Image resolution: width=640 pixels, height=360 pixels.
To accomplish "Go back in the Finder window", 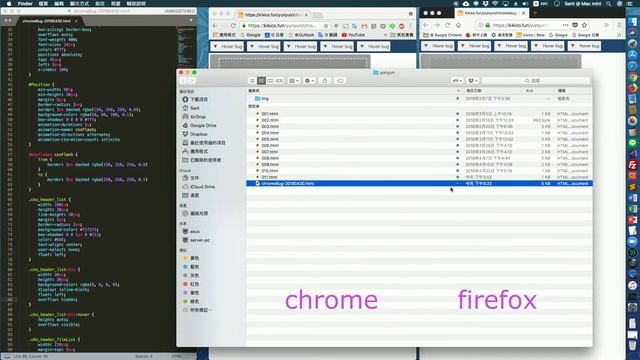I will click(x=183, y=81).
